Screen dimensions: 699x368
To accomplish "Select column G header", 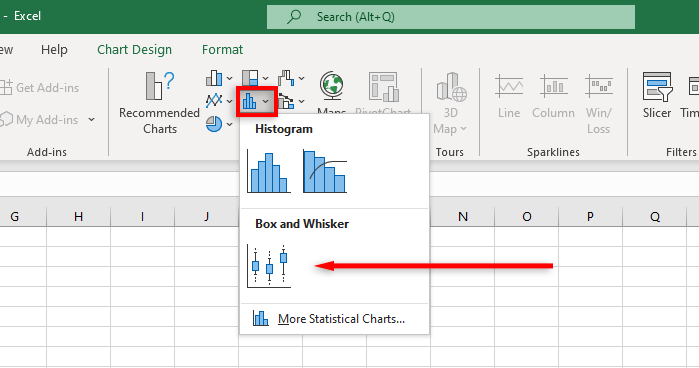I will [x=15, y=217].
